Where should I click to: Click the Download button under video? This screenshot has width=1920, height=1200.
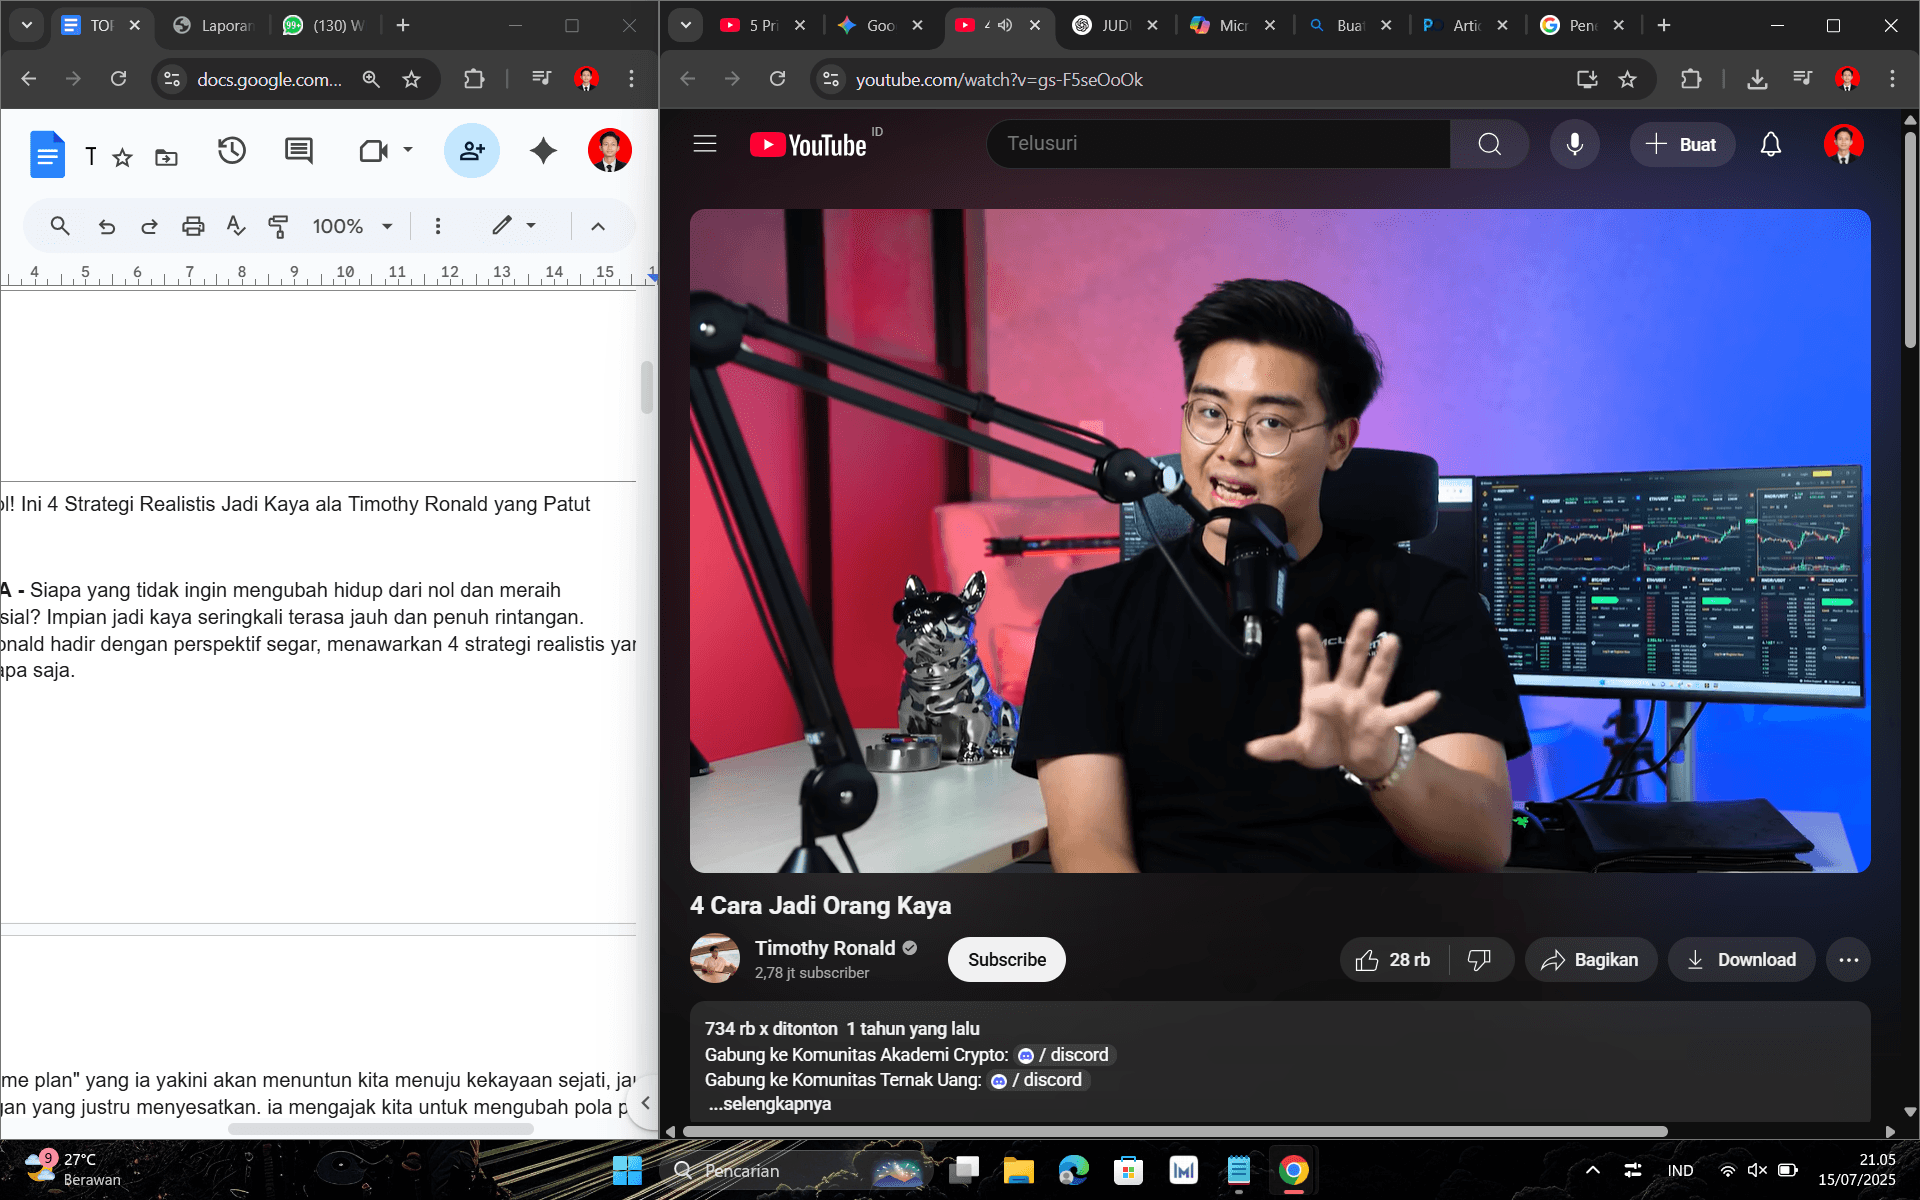coord(1741,960)
